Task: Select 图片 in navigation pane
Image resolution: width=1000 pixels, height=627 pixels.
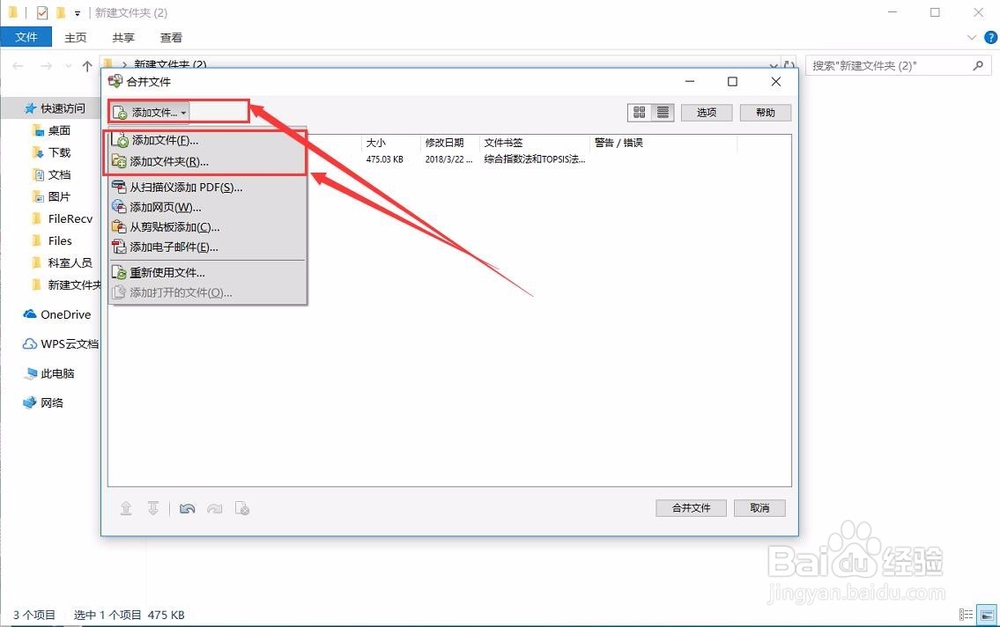Action: click(x=59, y=196)
